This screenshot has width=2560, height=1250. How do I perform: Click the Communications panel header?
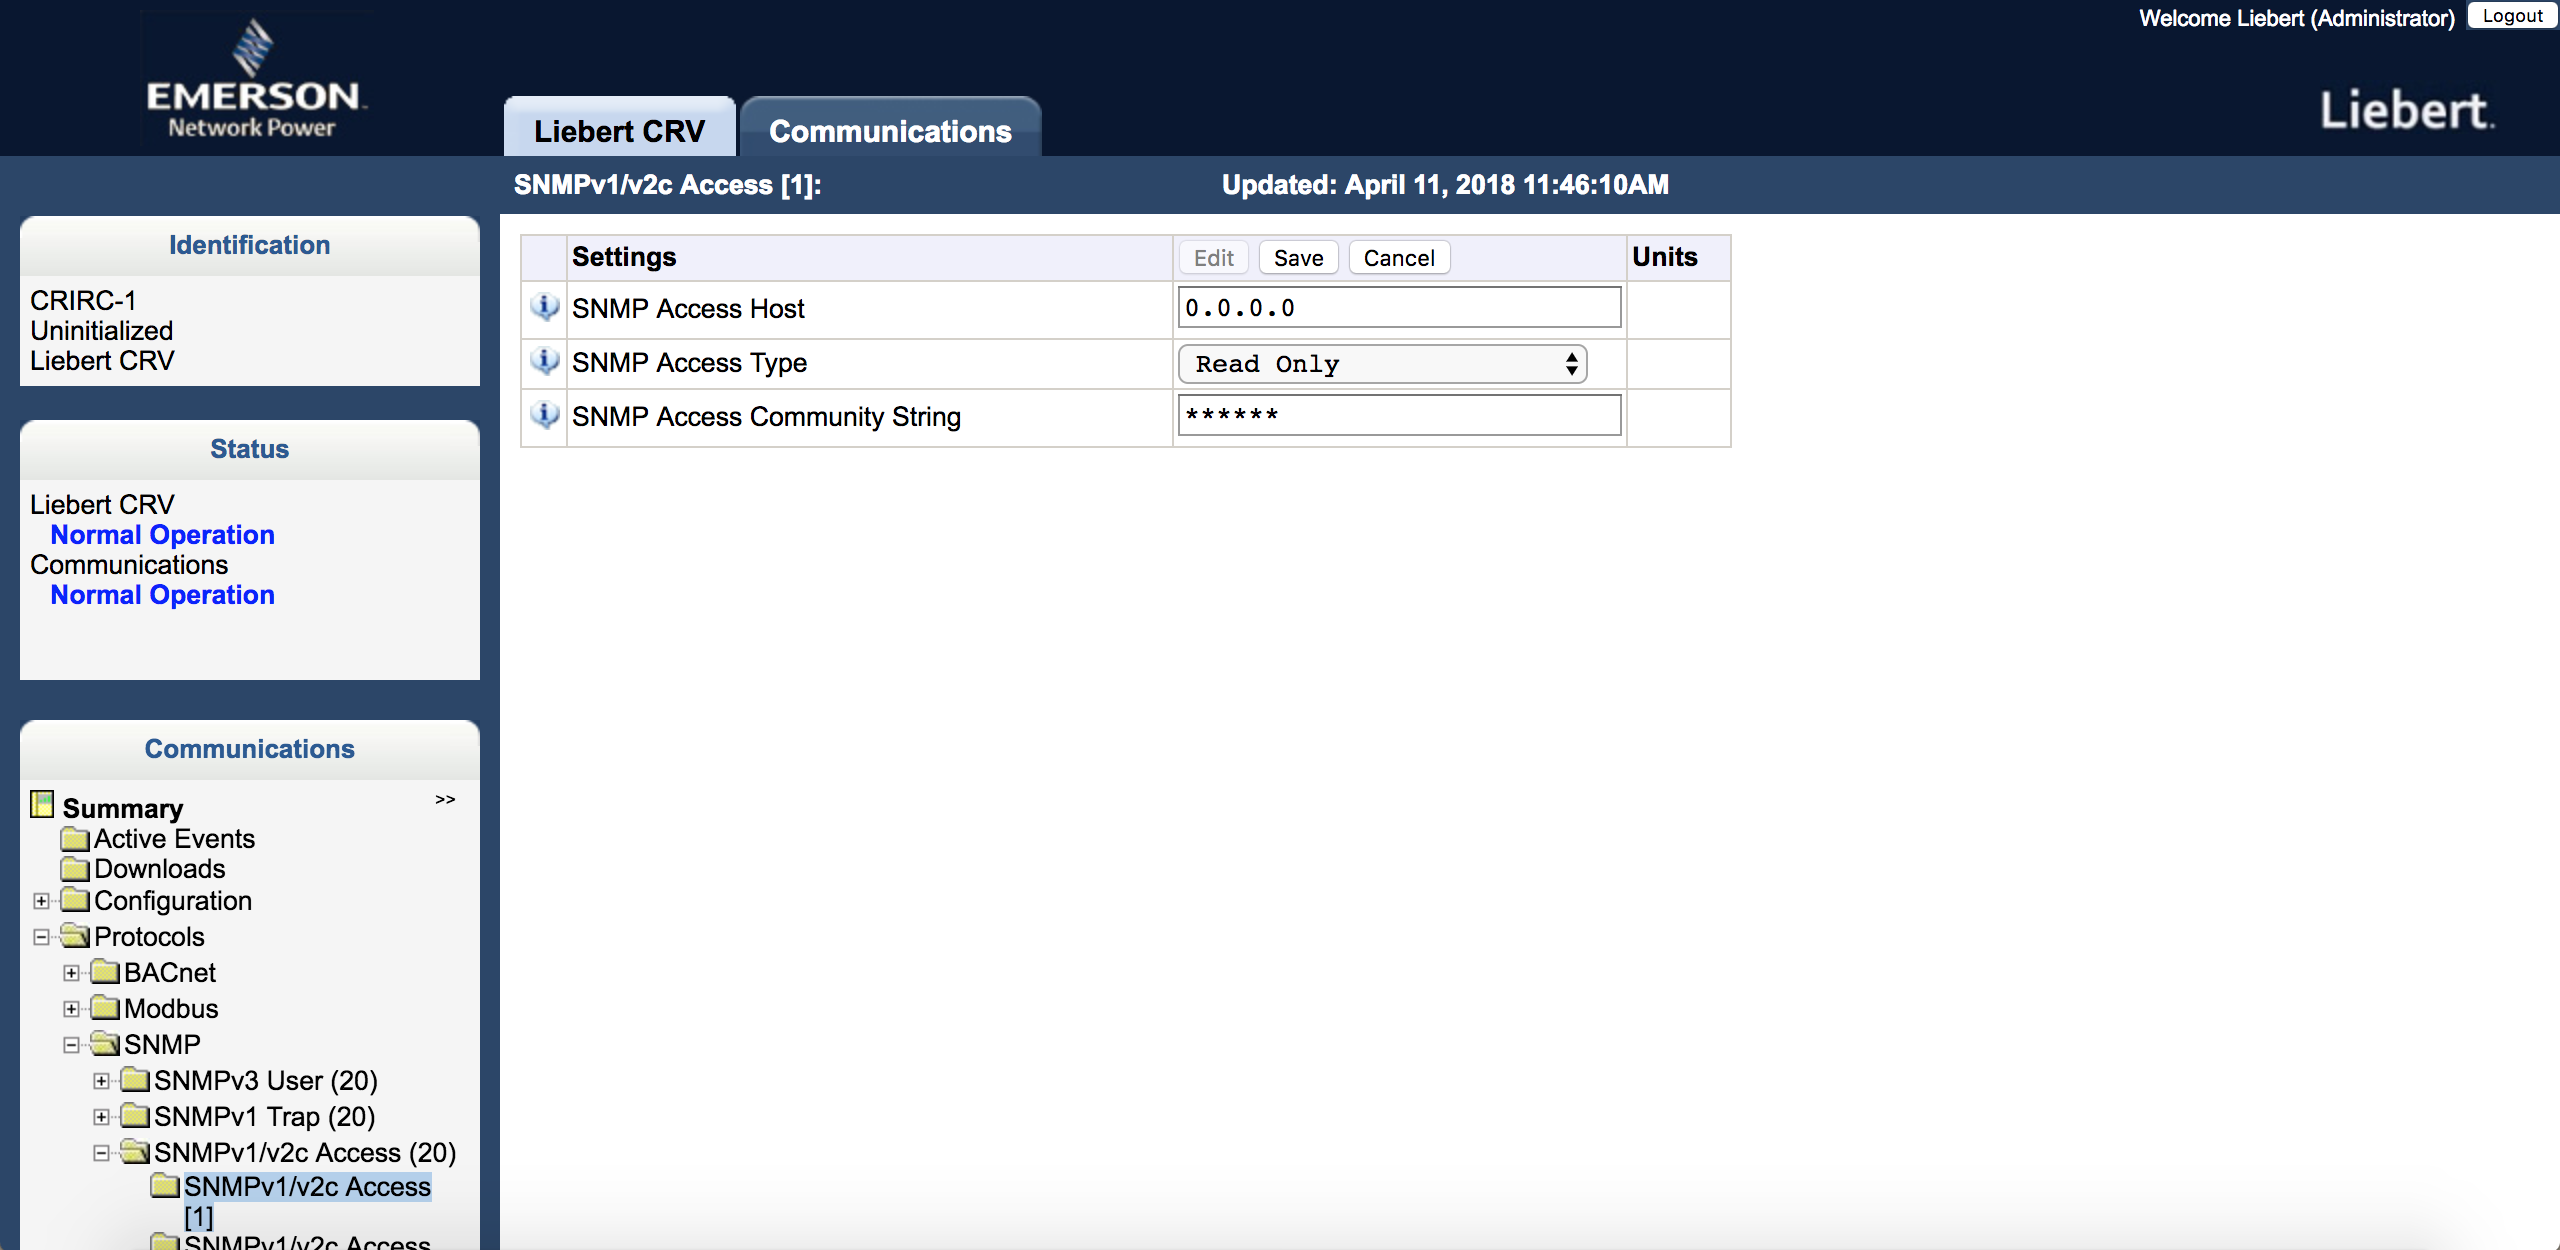tap(250, 749)
